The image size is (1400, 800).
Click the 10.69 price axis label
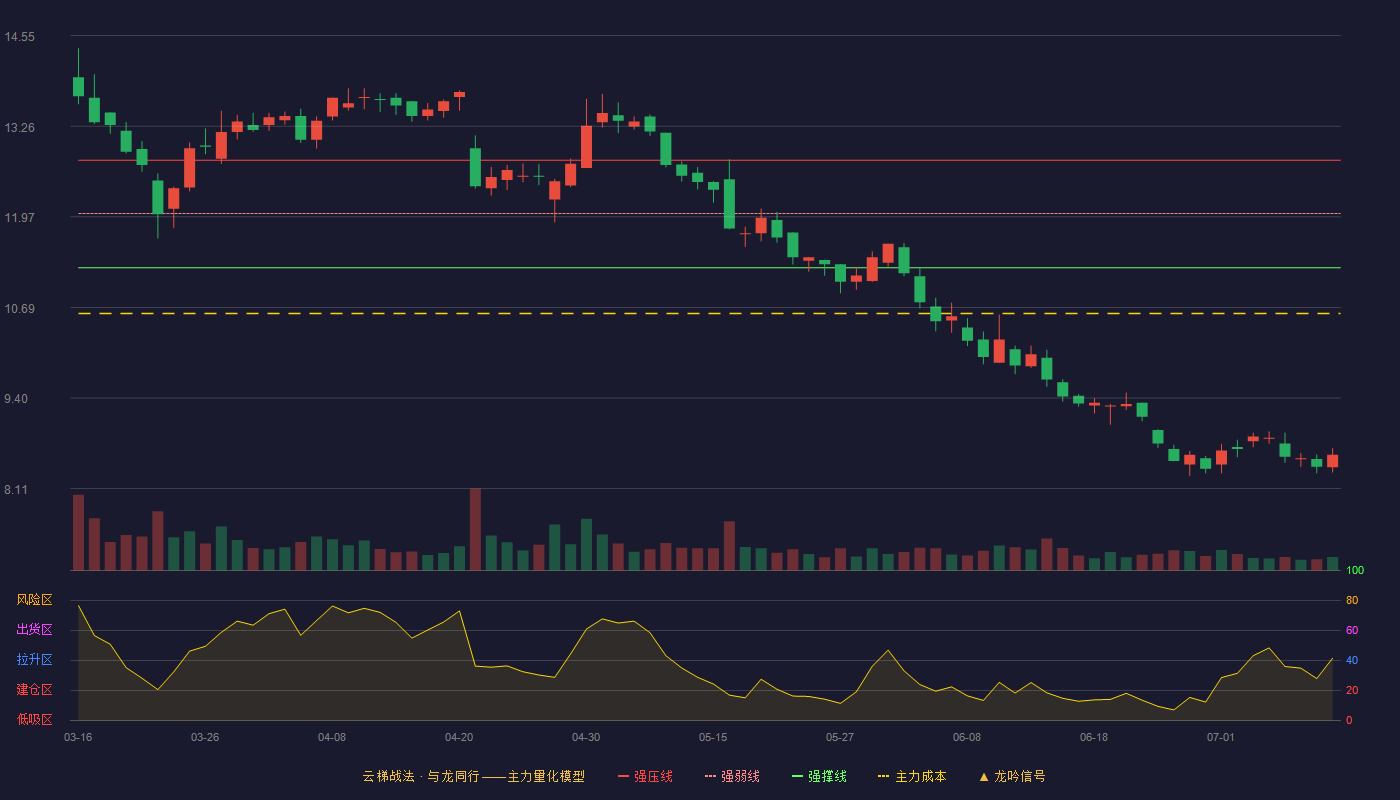[x=20, y=308]
